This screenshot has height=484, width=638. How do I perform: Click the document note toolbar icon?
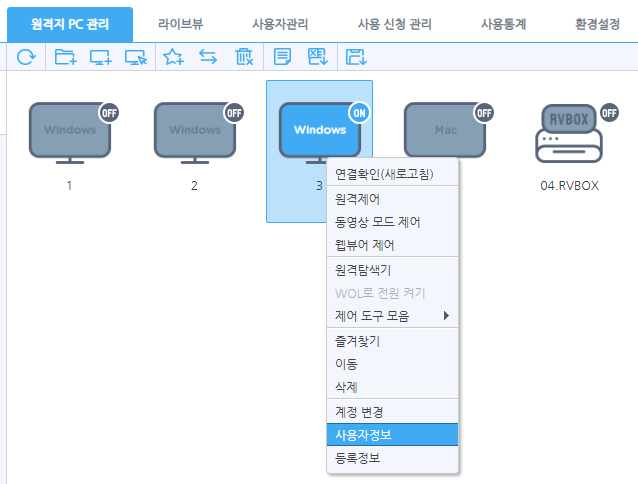[x=282, y=58]
